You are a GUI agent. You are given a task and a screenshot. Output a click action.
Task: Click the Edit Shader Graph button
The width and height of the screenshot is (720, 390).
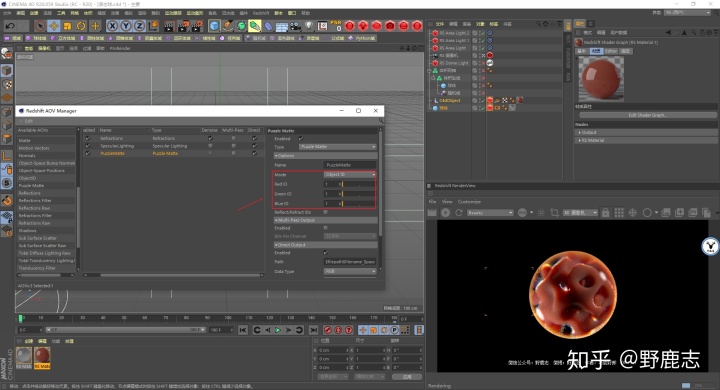(x=647, y=115)
